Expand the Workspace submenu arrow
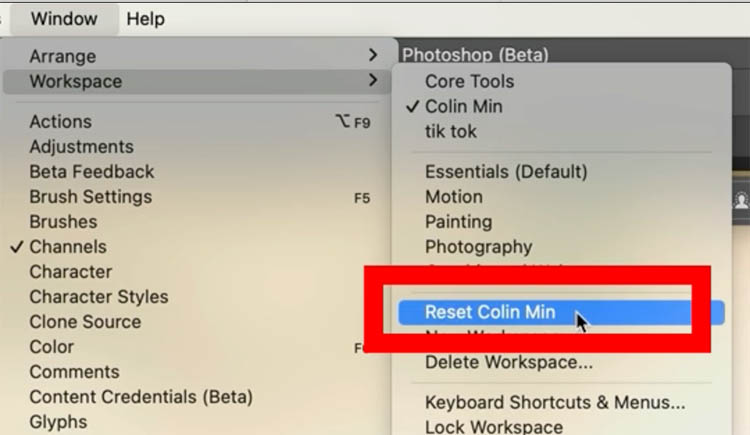 pyautogui.click(x=373, y=80)
